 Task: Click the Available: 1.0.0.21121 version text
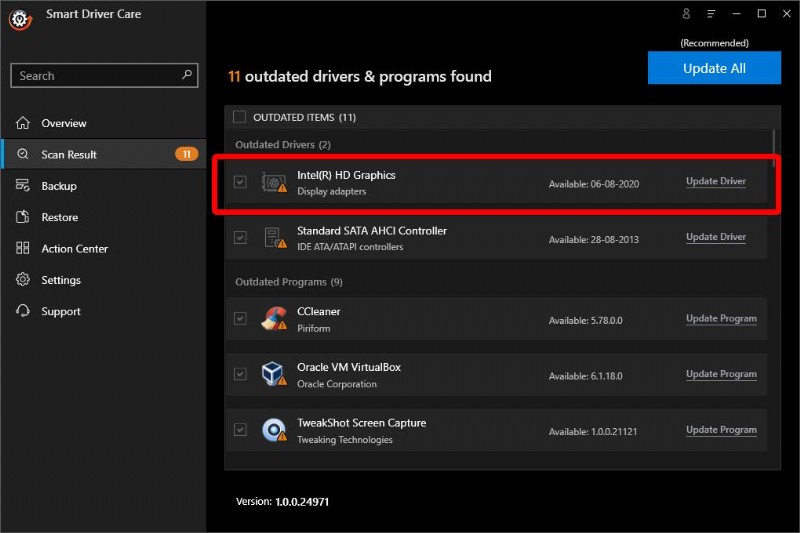click(592, 432)
